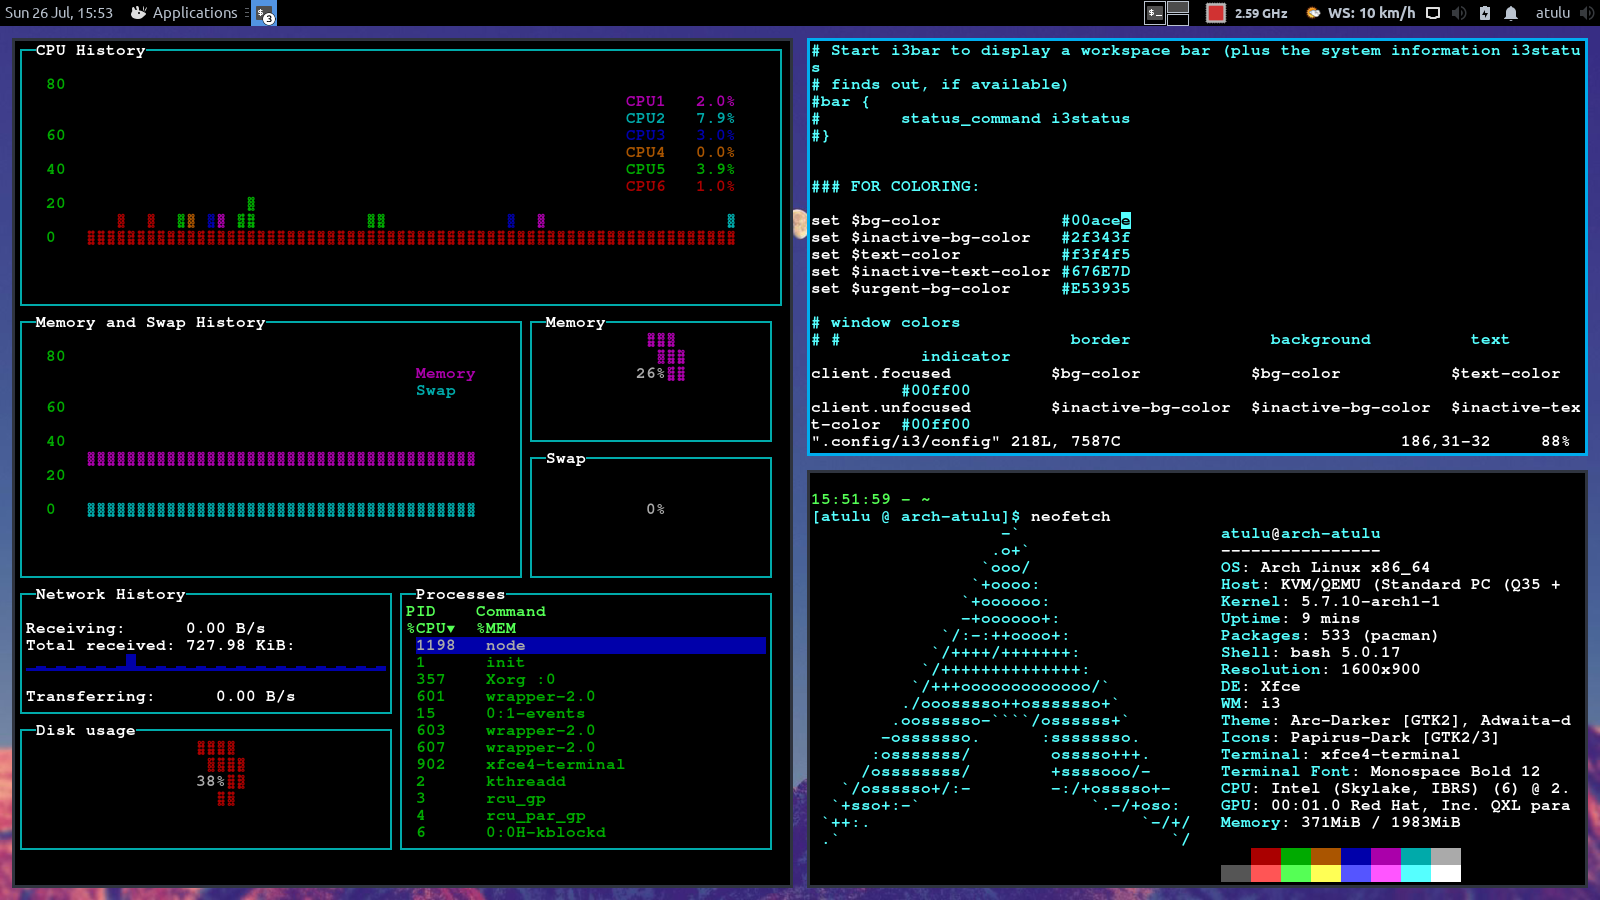The image size is (1600, 900).
Task: Click the CPU1 legend entry
Action: (x=681, y=102)
